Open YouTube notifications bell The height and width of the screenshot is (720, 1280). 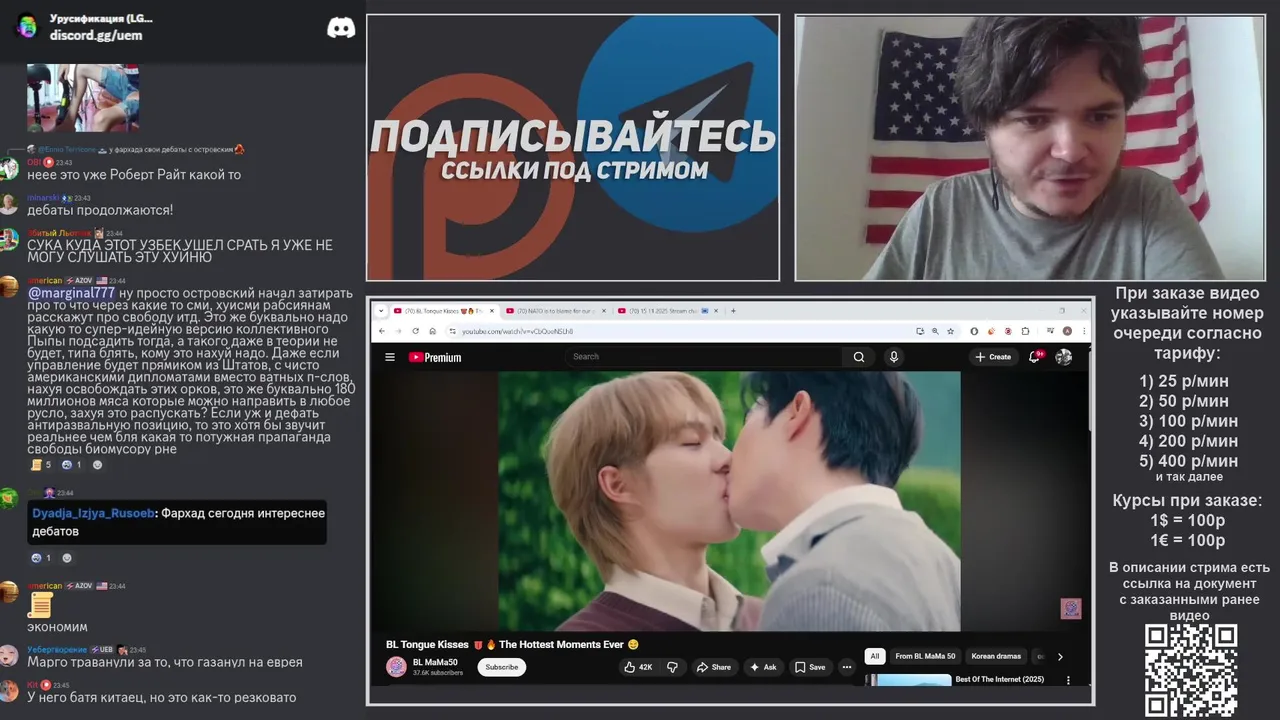pos(1035,356)
